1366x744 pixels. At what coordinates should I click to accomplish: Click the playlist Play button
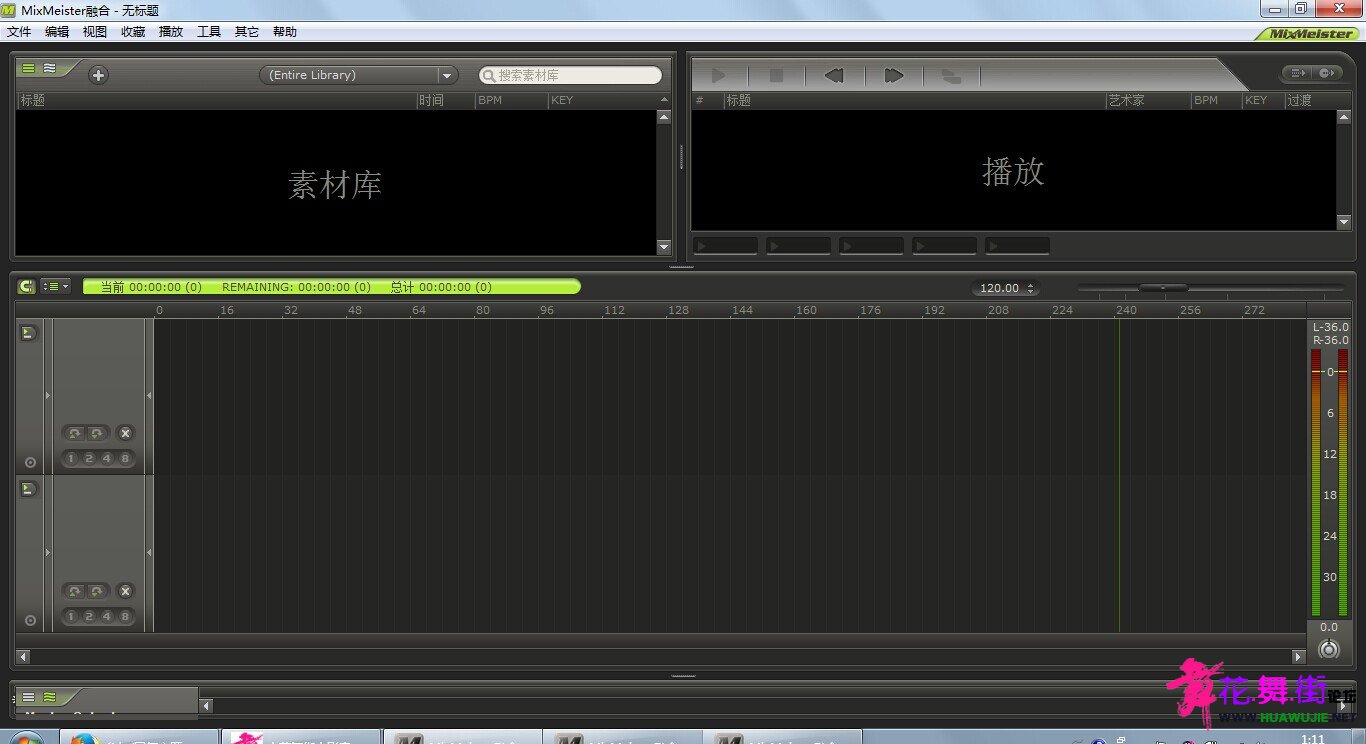[x=718, y=75]
